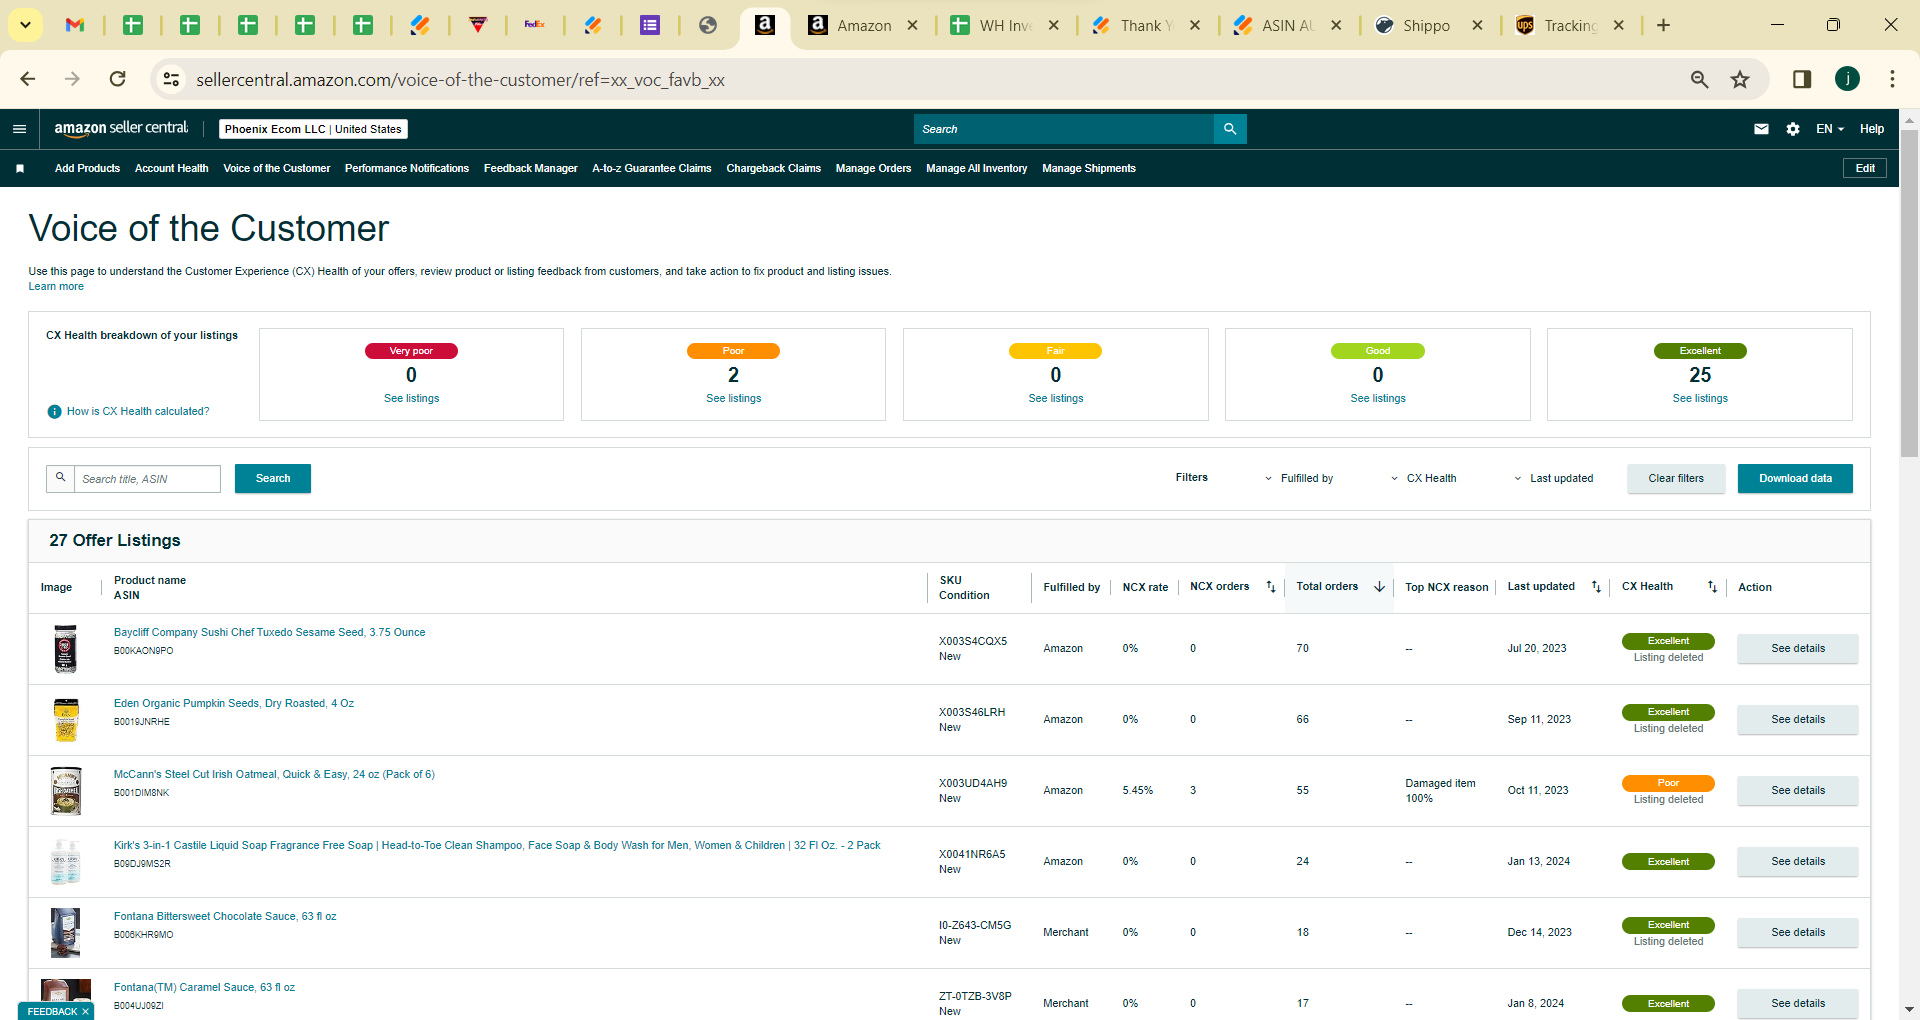Image resolution: width=1920 pixels, height=1020 pixels.
Task: Sort by Last updated column arrows
Action: [1596, 587]
